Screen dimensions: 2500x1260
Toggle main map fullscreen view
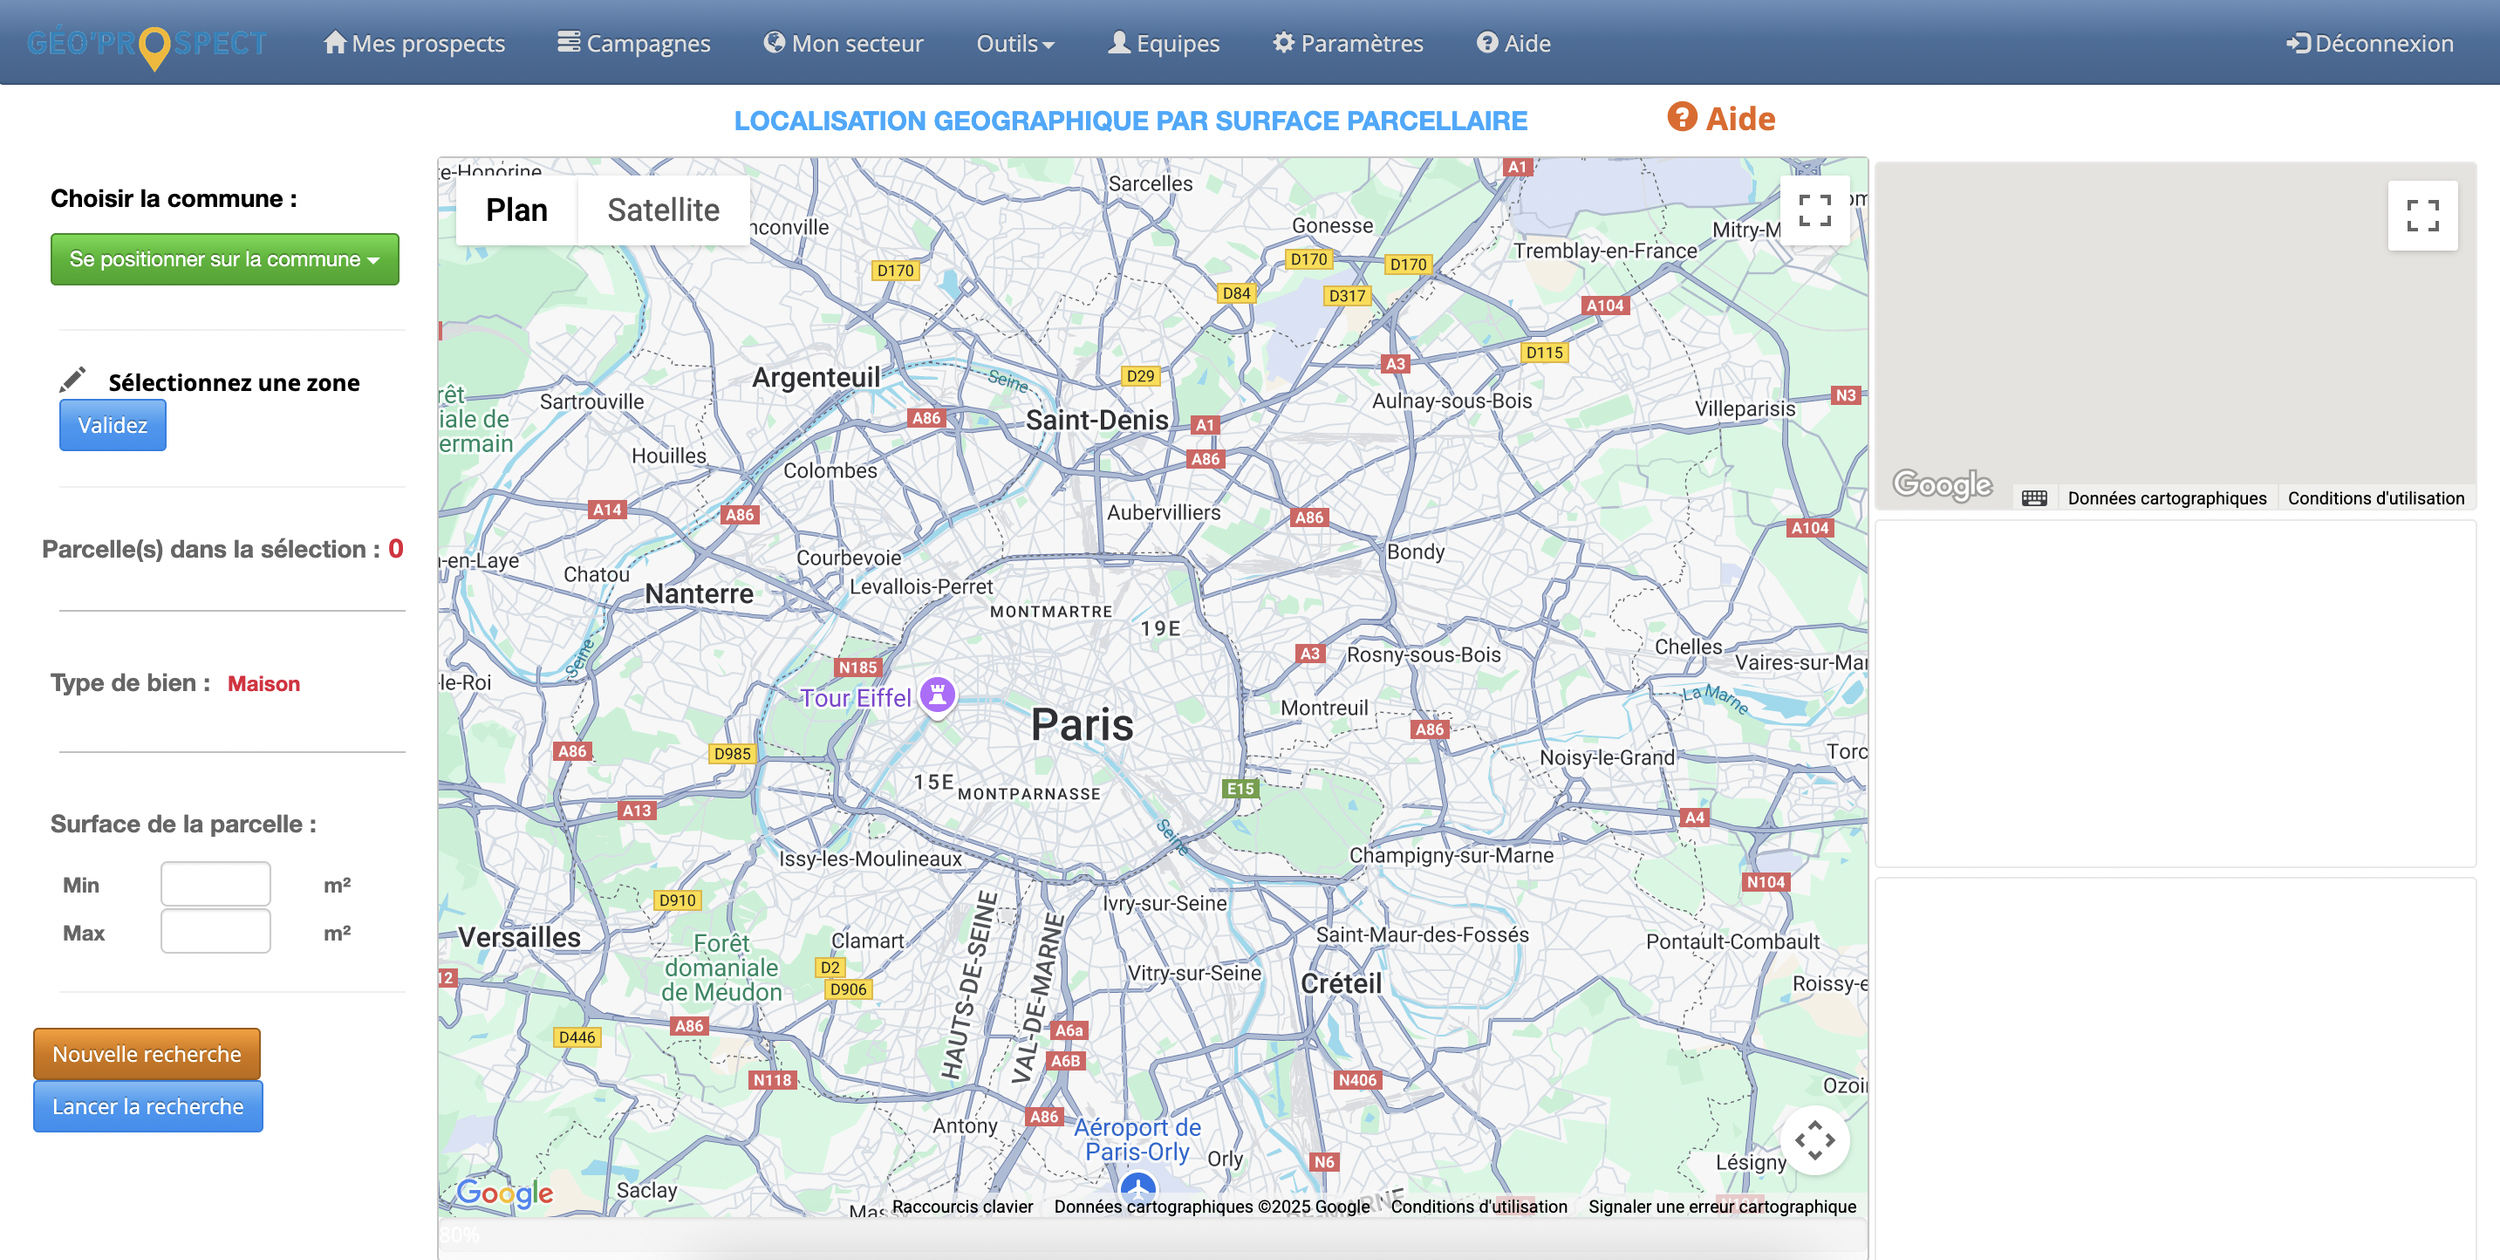tap(1814, 211)
